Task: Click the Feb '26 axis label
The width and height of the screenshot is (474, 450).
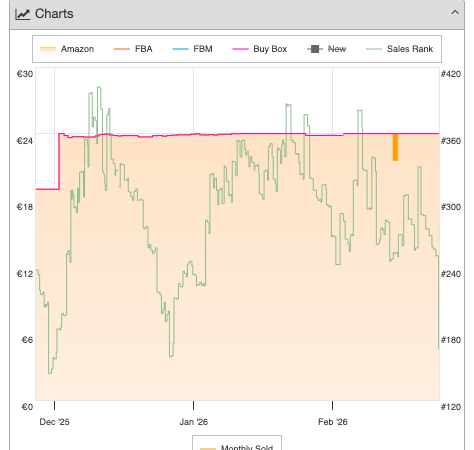Action: pyautogui.click(x=333, y=422)
